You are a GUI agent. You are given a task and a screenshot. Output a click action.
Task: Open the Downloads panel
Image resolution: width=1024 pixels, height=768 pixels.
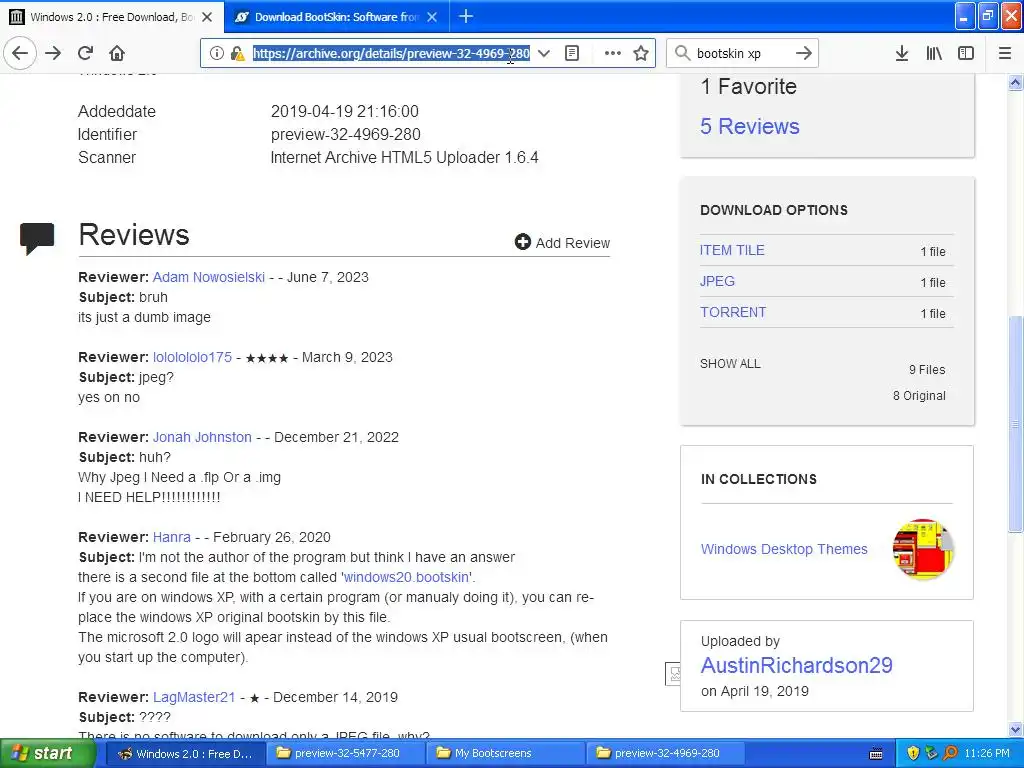click(x=902, y=53)
